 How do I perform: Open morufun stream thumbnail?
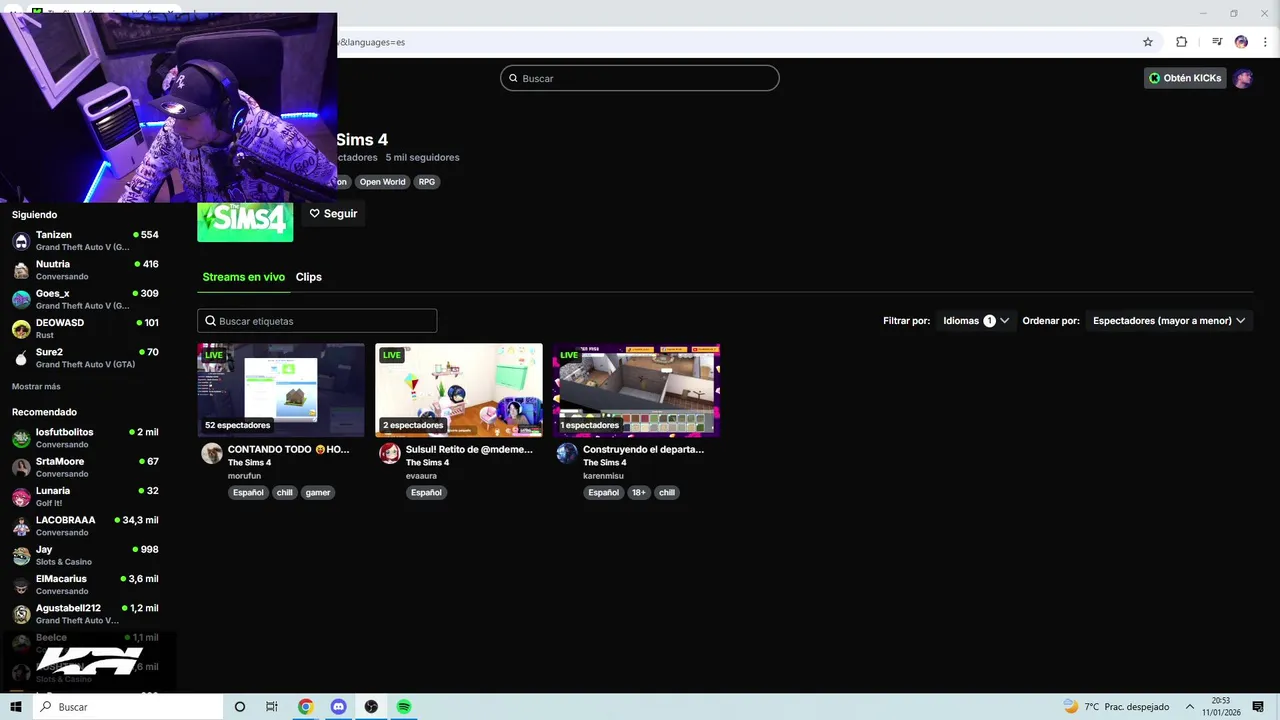pos(281,390)
